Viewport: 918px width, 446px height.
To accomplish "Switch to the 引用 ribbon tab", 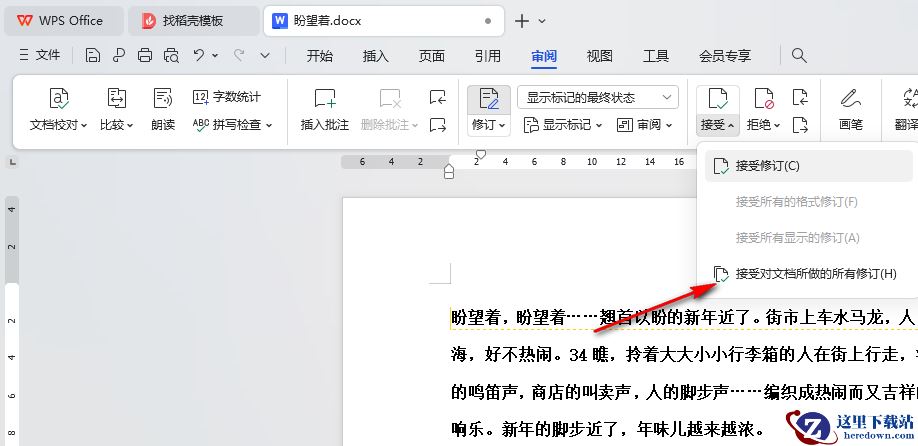I will 488,56.
